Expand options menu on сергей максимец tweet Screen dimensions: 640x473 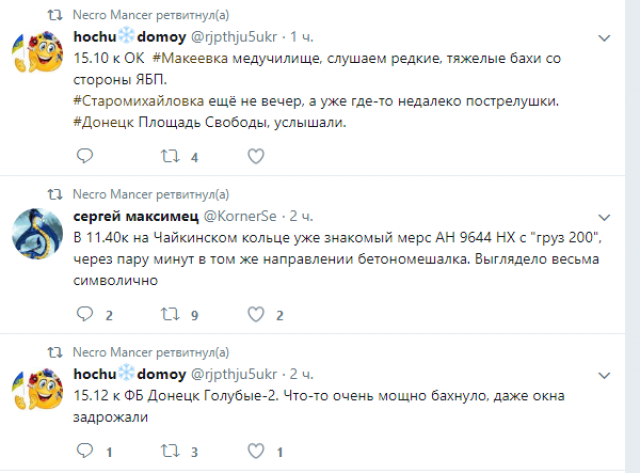tap(604, 215)
